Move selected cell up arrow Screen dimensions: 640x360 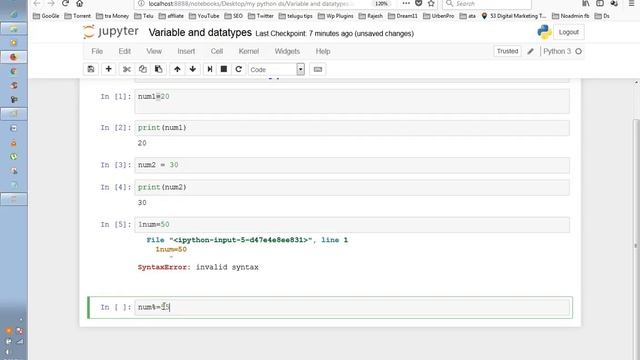(177, 69)
